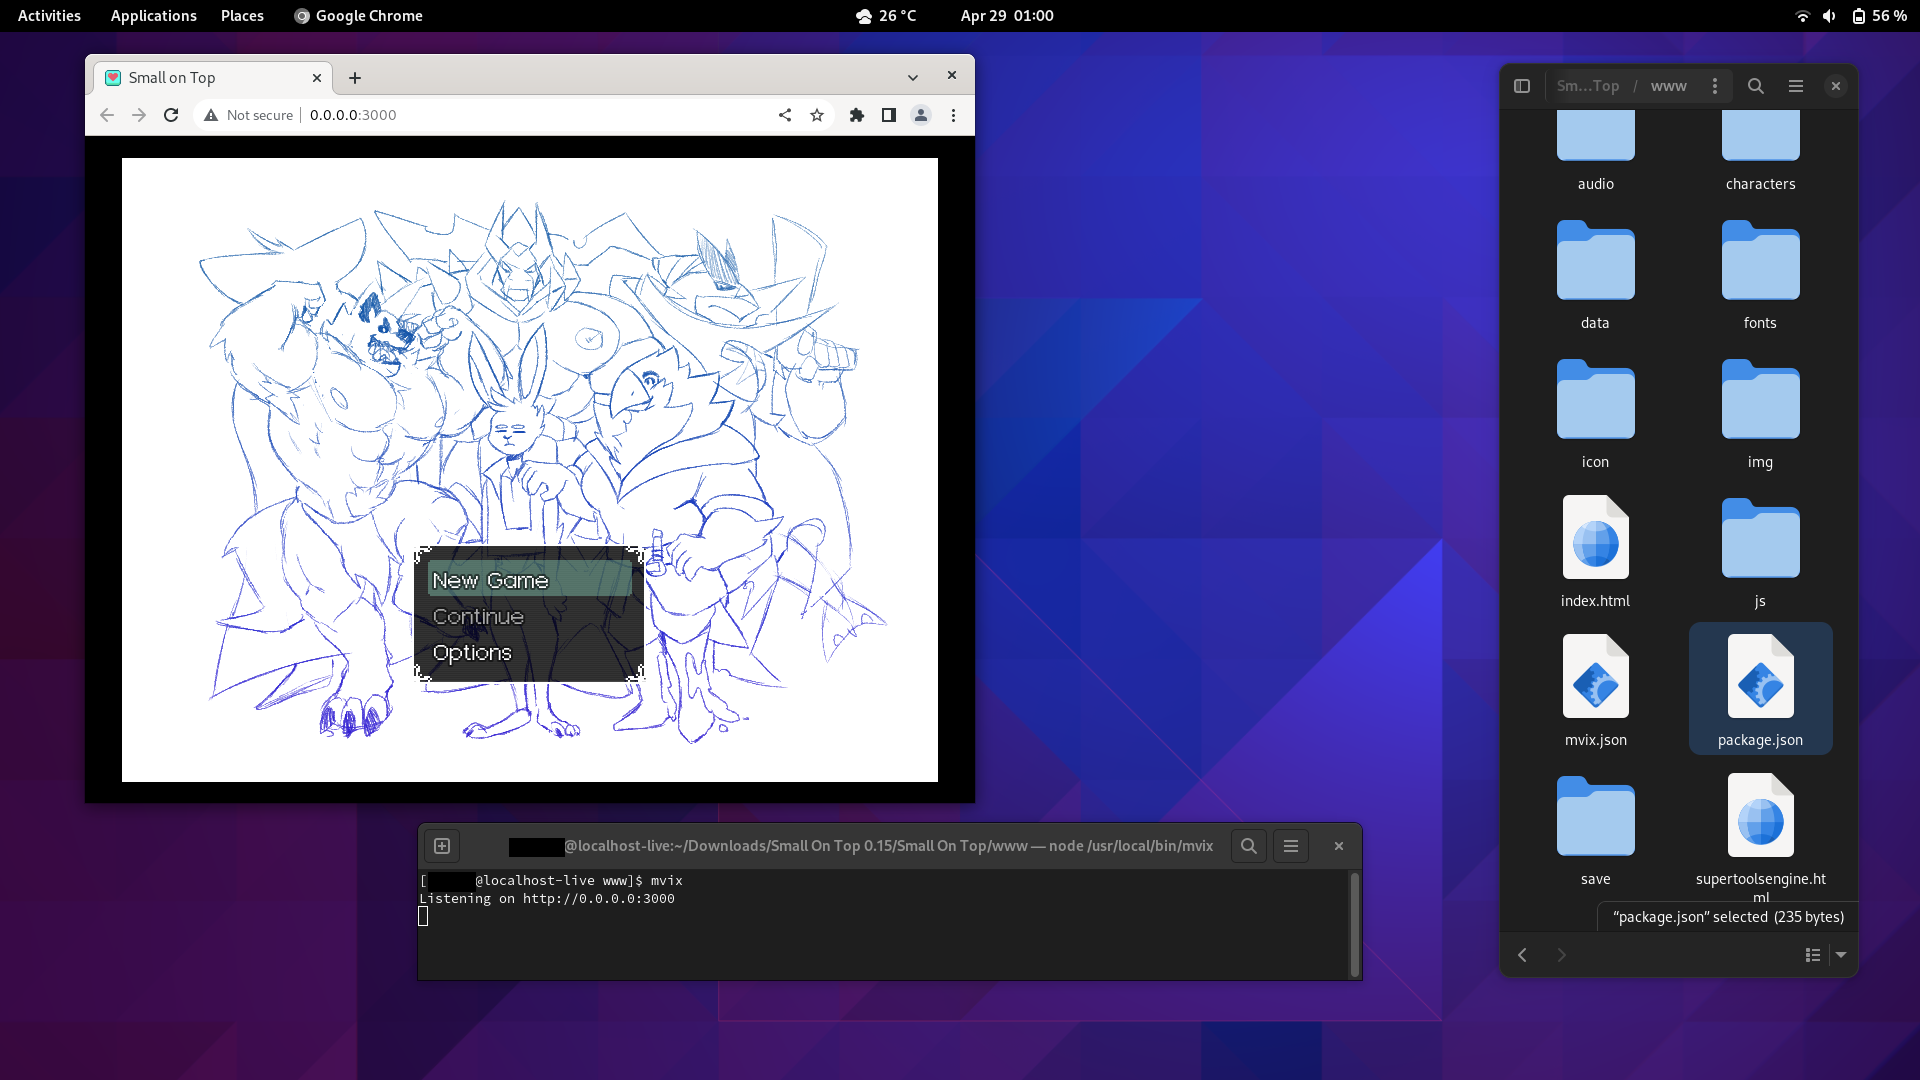Switch file manager to list view
Screen dimensions: 1920x1080
coord(1812,955)
